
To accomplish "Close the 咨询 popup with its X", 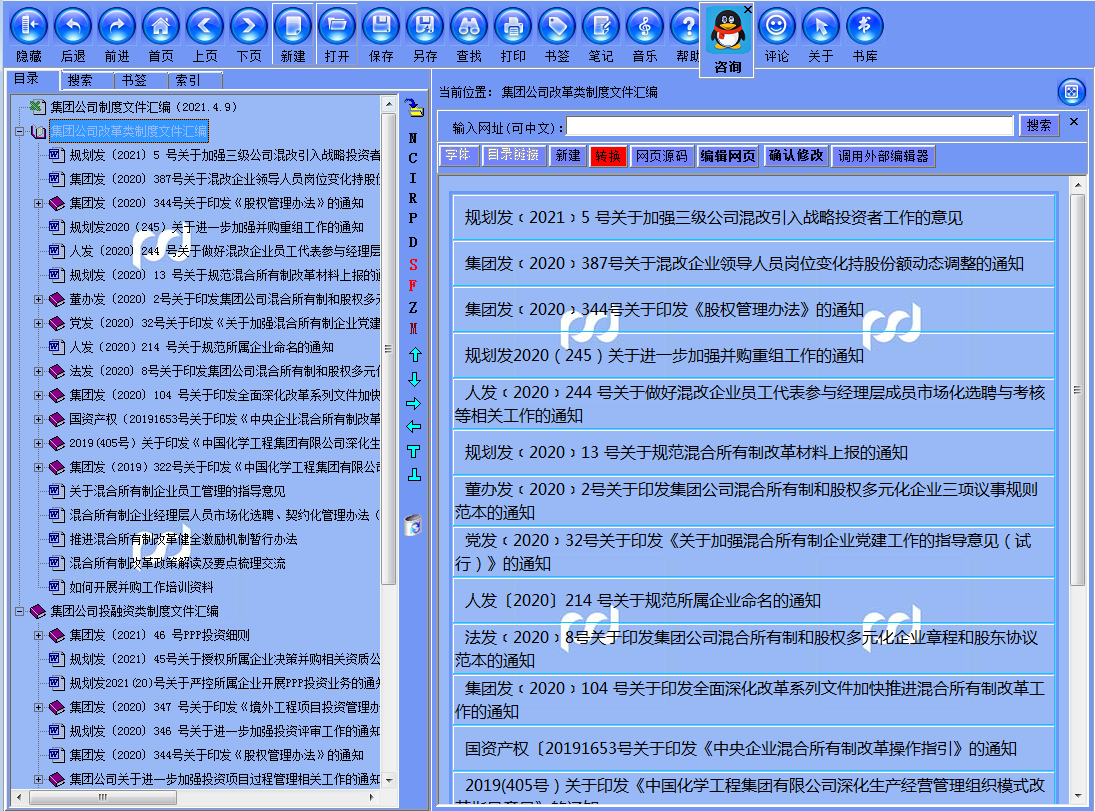I will 747,9.
